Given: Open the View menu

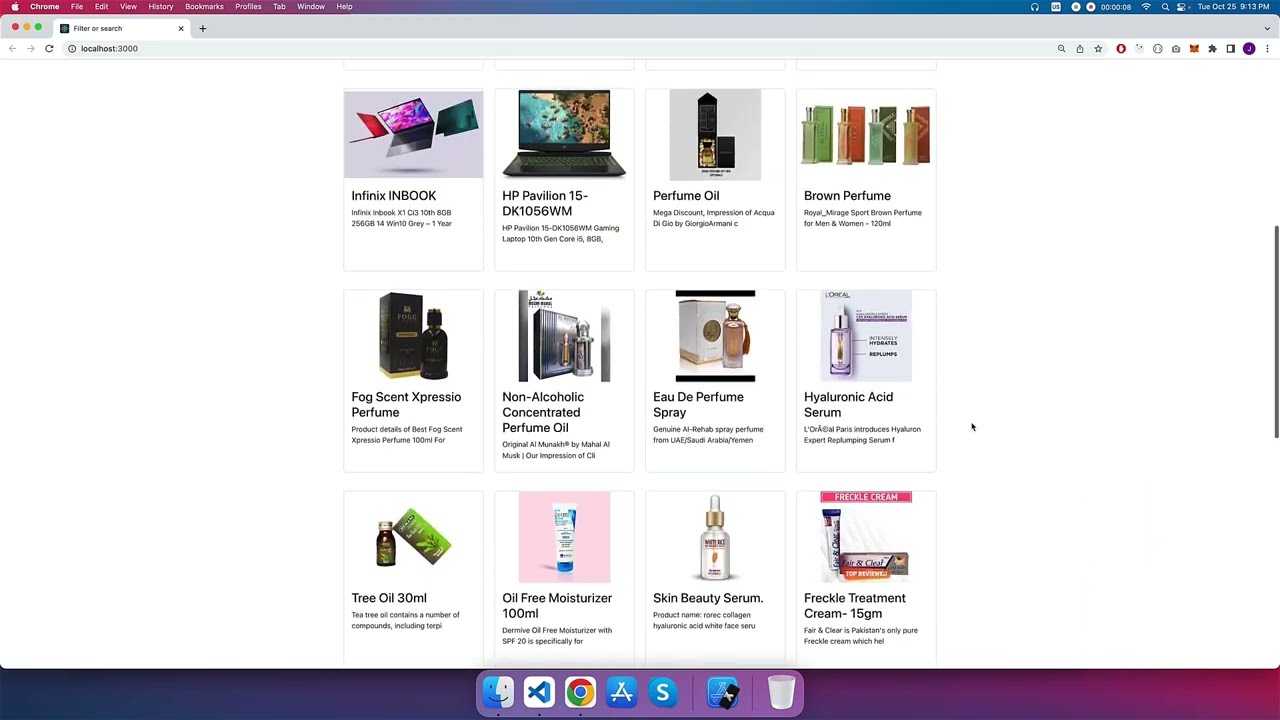Looking at the screenshot, I should (128, 6).
